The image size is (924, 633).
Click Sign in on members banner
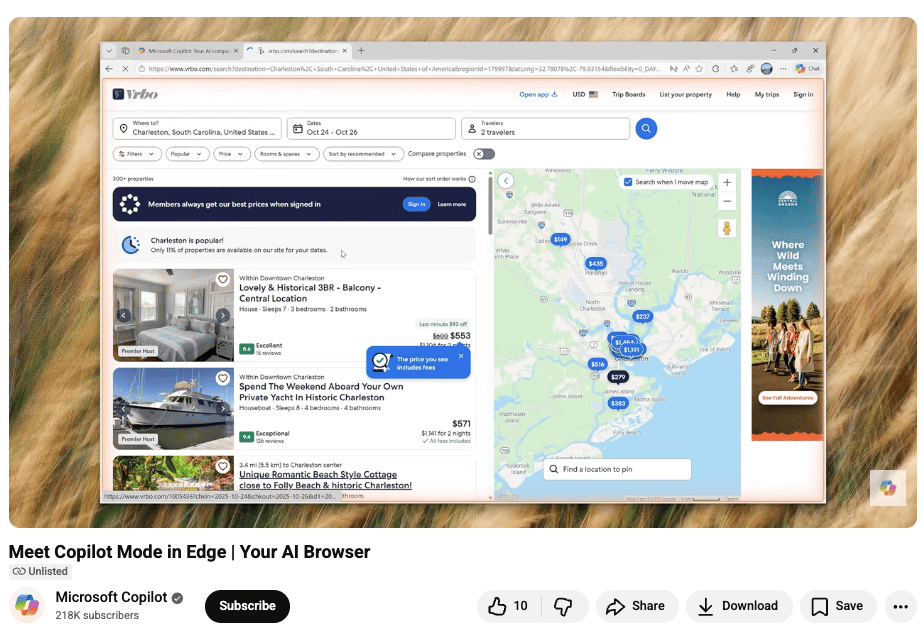coord(417,204)
